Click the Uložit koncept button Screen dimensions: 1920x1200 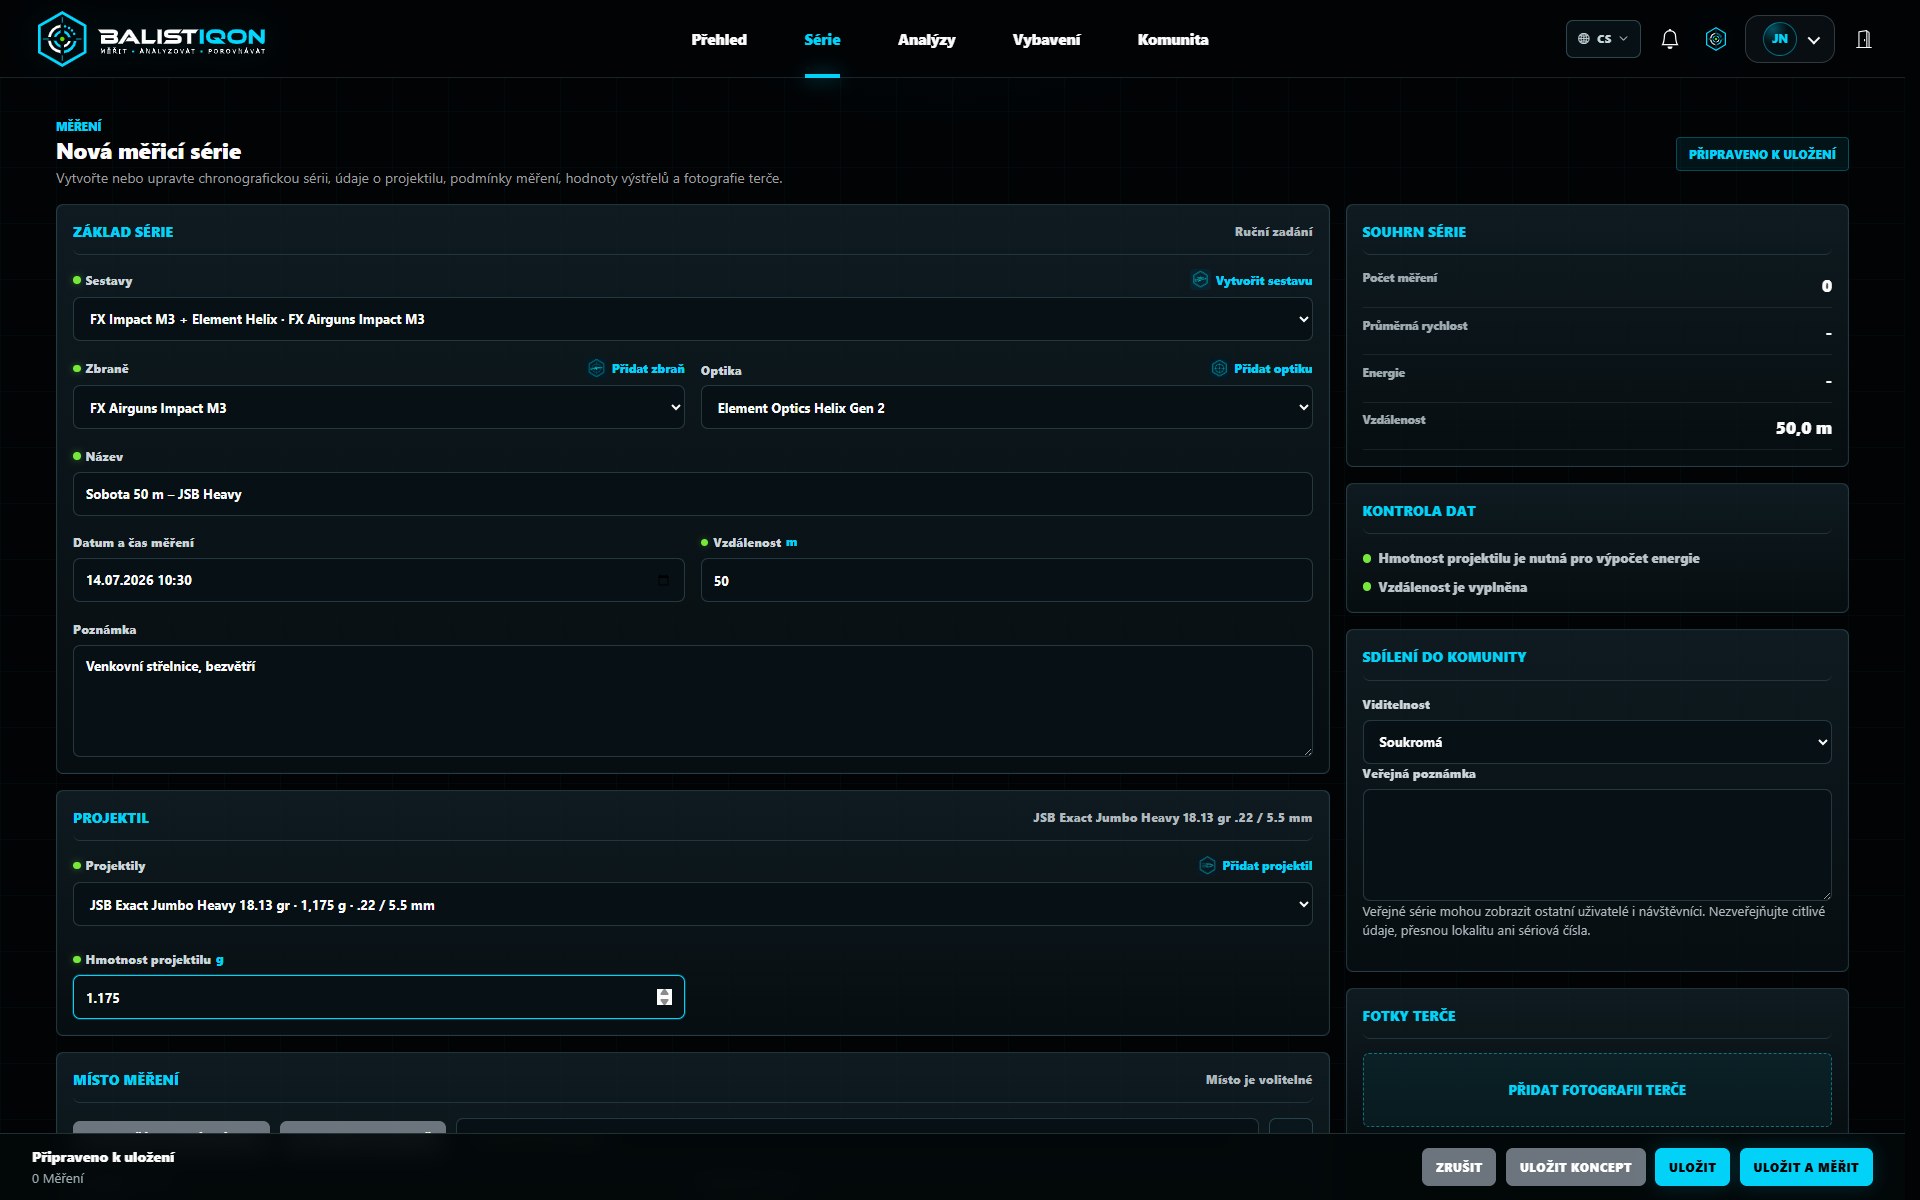(x=1575, y=1167)
